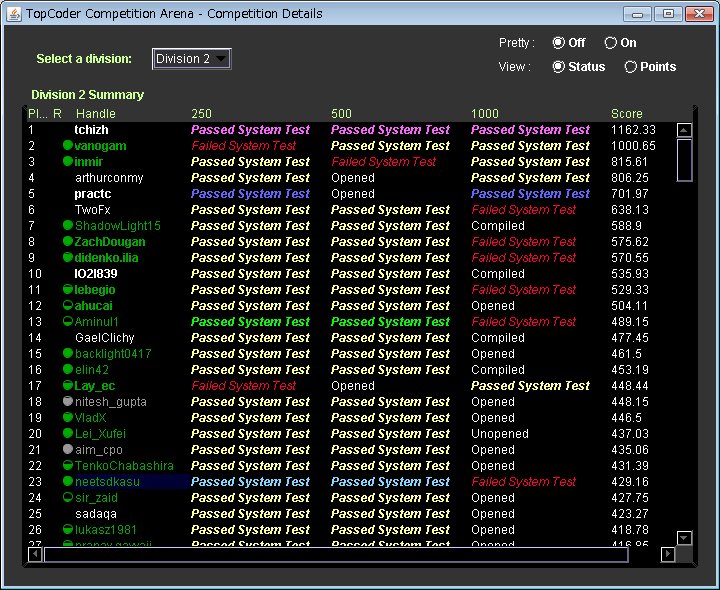Click the horizontal scrollbar left arrow
The width and height of the screenshot is (720, 590).
(35, 554)
